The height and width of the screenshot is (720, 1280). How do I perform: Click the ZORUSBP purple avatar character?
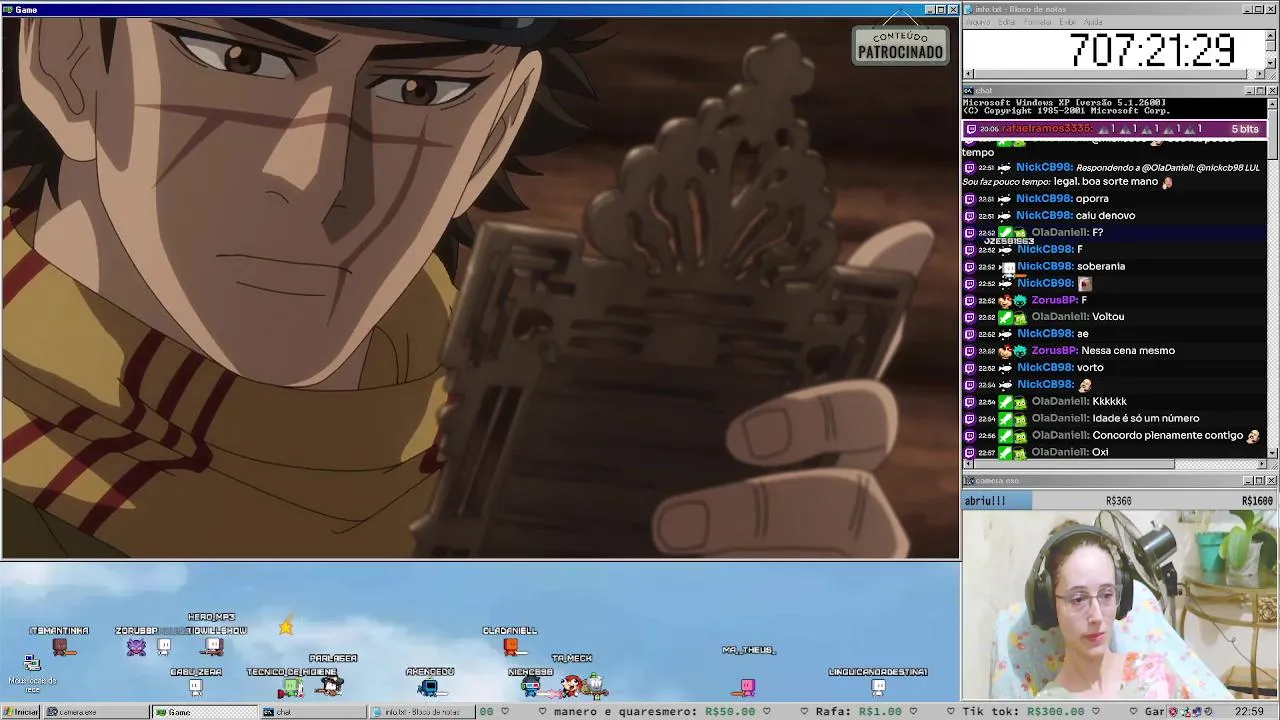click(x=137, y=647)
